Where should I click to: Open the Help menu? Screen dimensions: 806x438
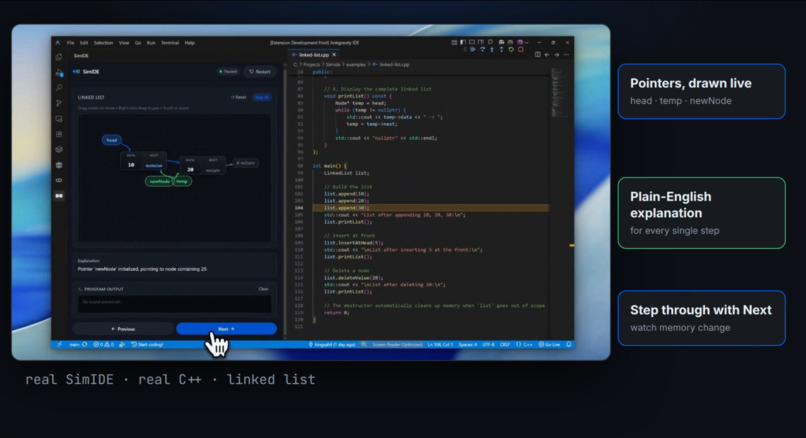(x=190, y=43)
